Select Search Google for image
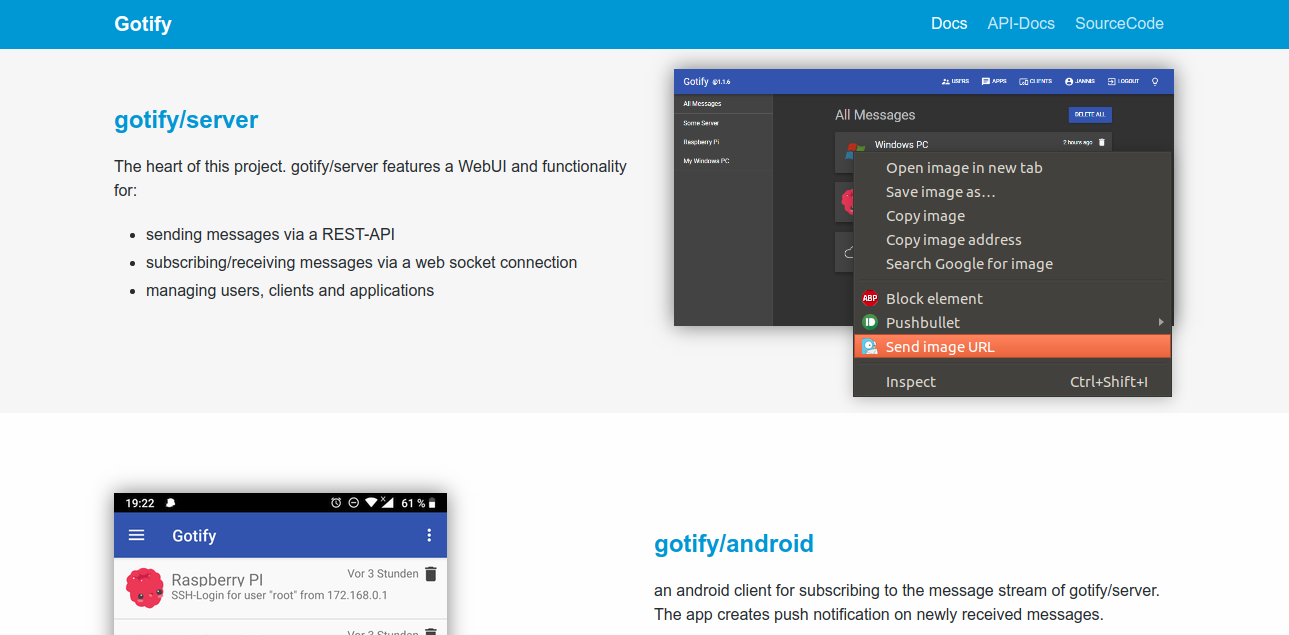The height and width of the screenshot is (635, 1289). pyautogui.click(x=969, y=264)
